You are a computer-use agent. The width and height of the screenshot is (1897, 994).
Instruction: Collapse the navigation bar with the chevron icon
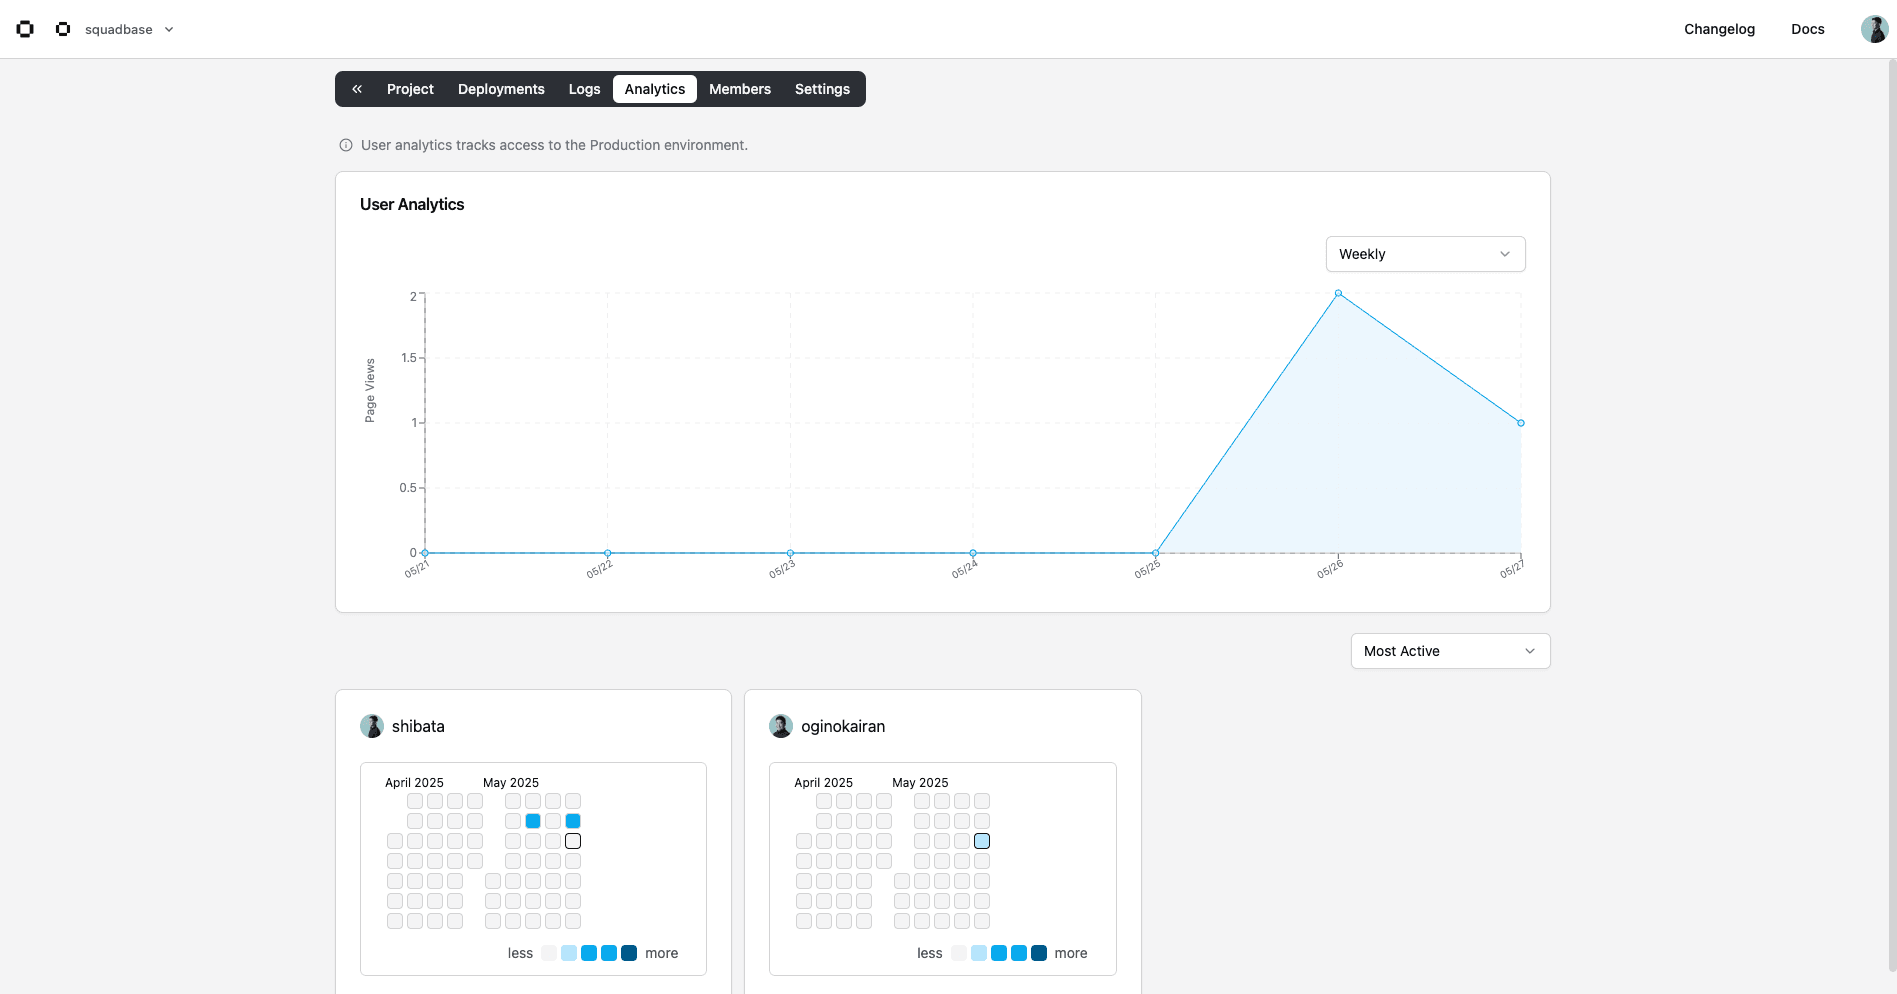[x=357, y=88]
